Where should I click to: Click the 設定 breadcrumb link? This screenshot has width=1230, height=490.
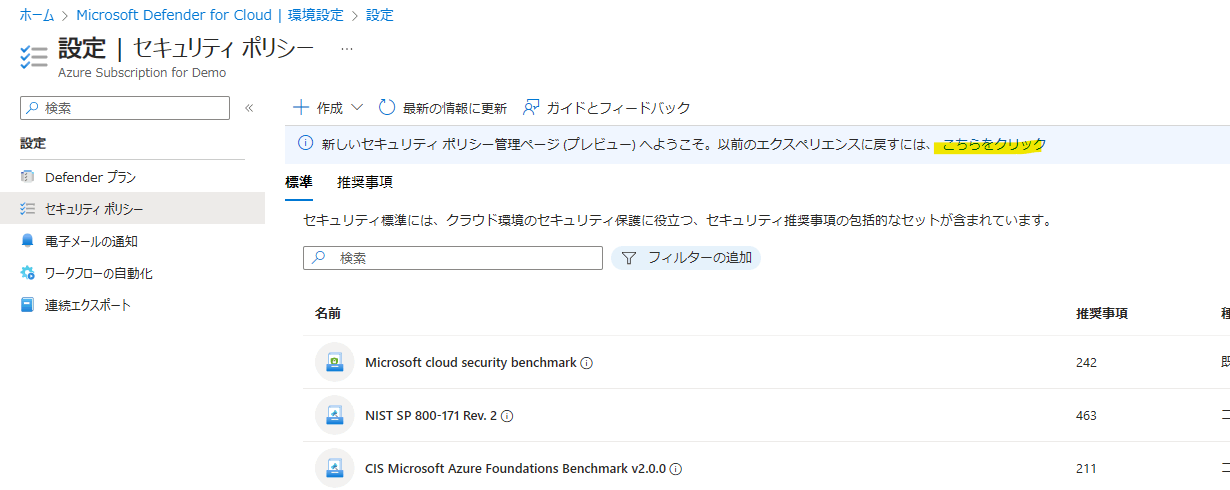(379, 15)
